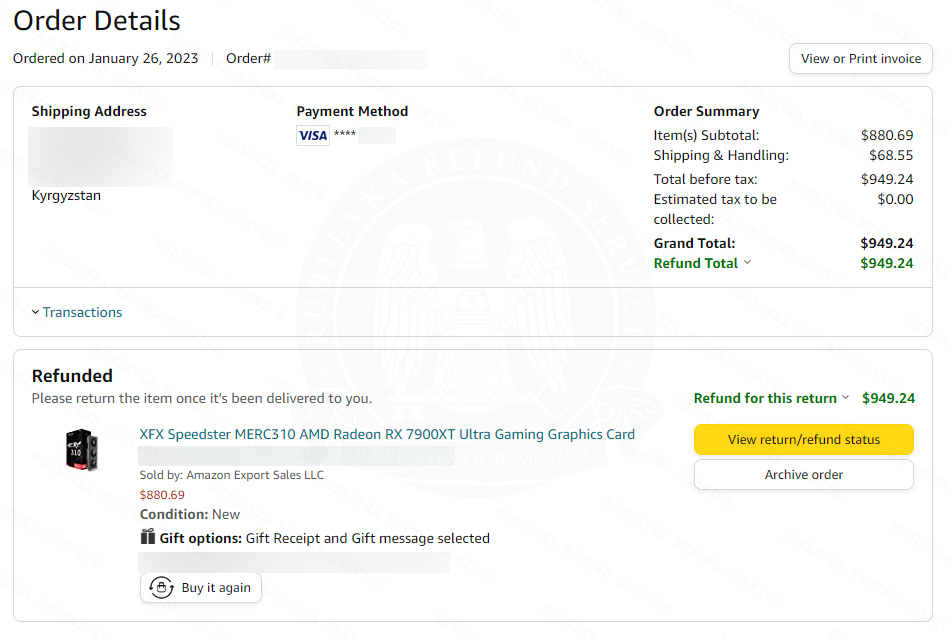This screenshot has width=948, height=637.
Task: Click the green $949.24 refund total amount
Action: pos(886,264)
